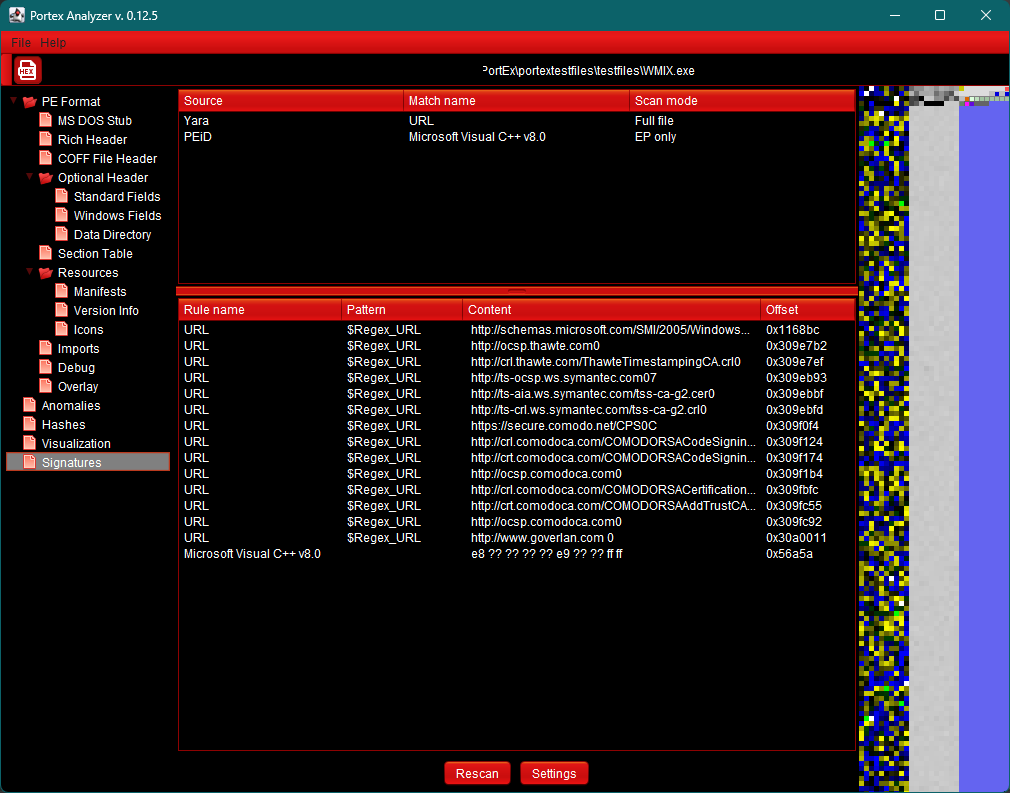Click the Icons node file icon

61,330
